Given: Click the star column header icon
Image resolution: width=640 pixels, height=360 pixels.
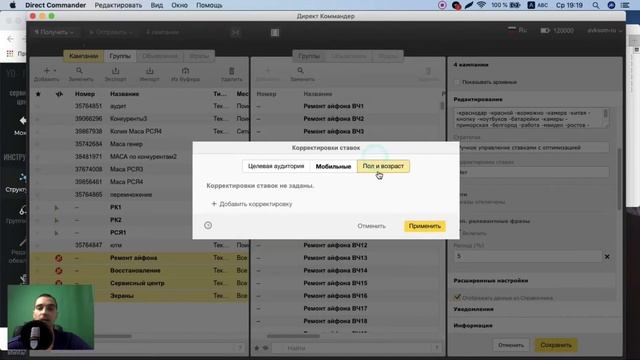Looking at the screenshot, I should tap(38, 94).
